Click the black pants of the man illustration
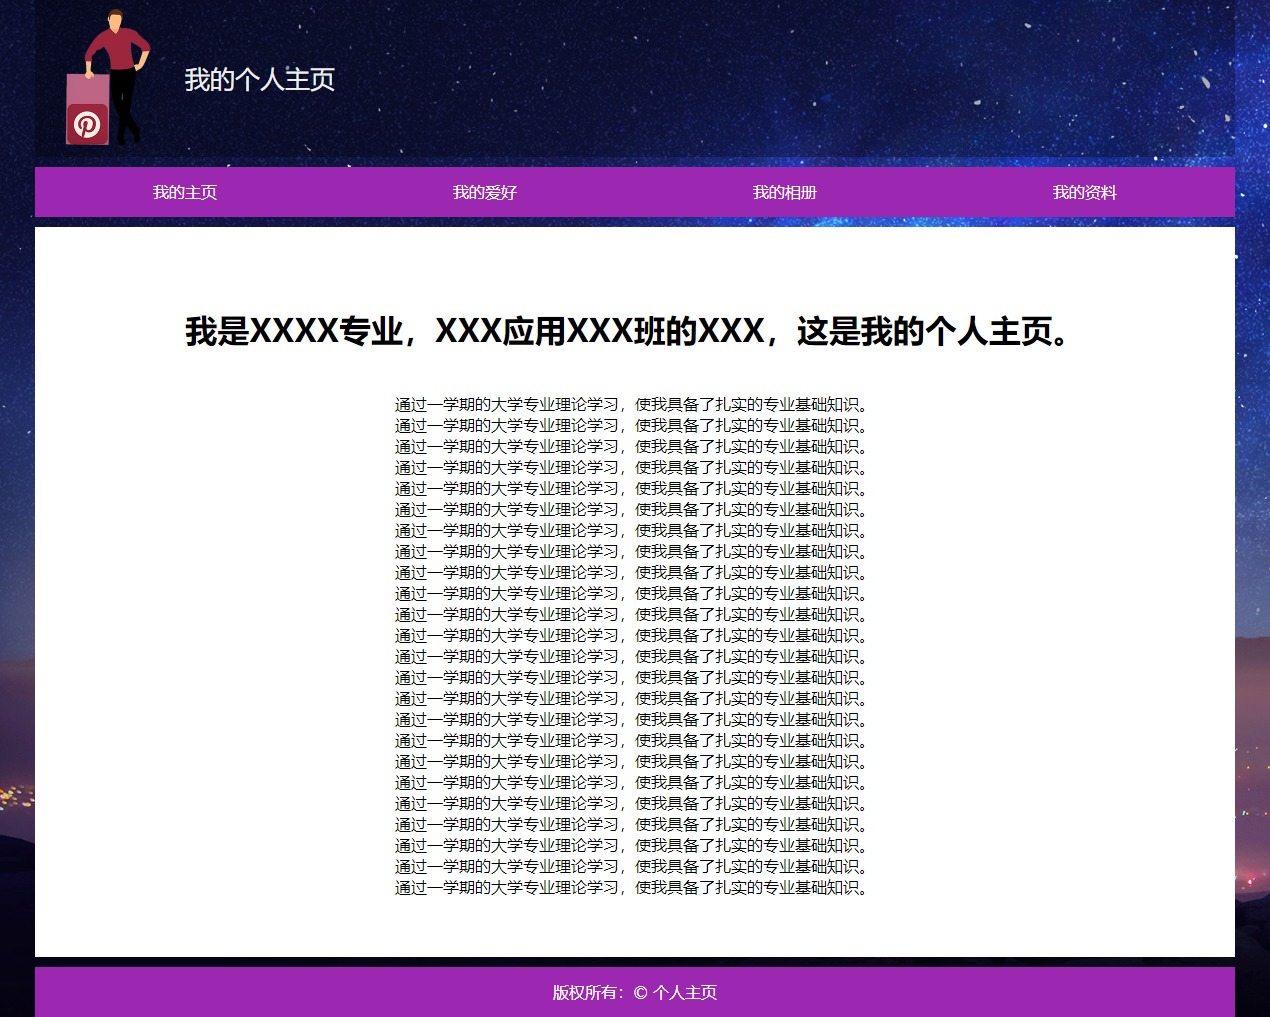The image size is (1270, 1017). click(x=125, y=105)
